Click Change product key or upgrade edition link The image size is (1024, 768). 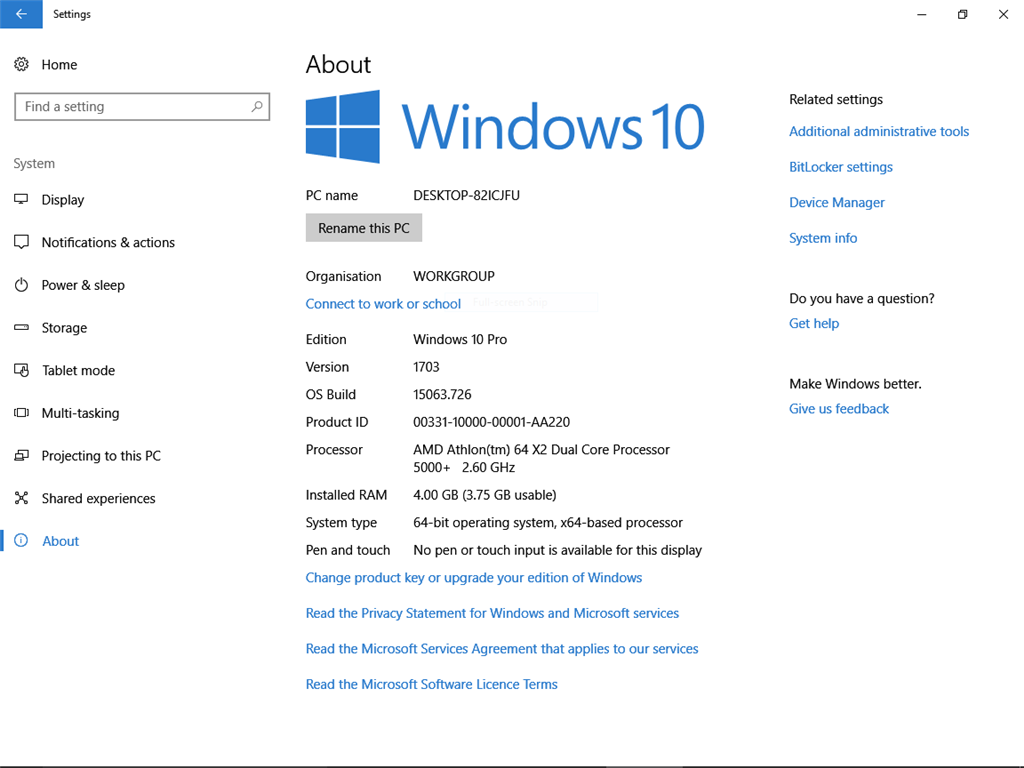point(473,578)
